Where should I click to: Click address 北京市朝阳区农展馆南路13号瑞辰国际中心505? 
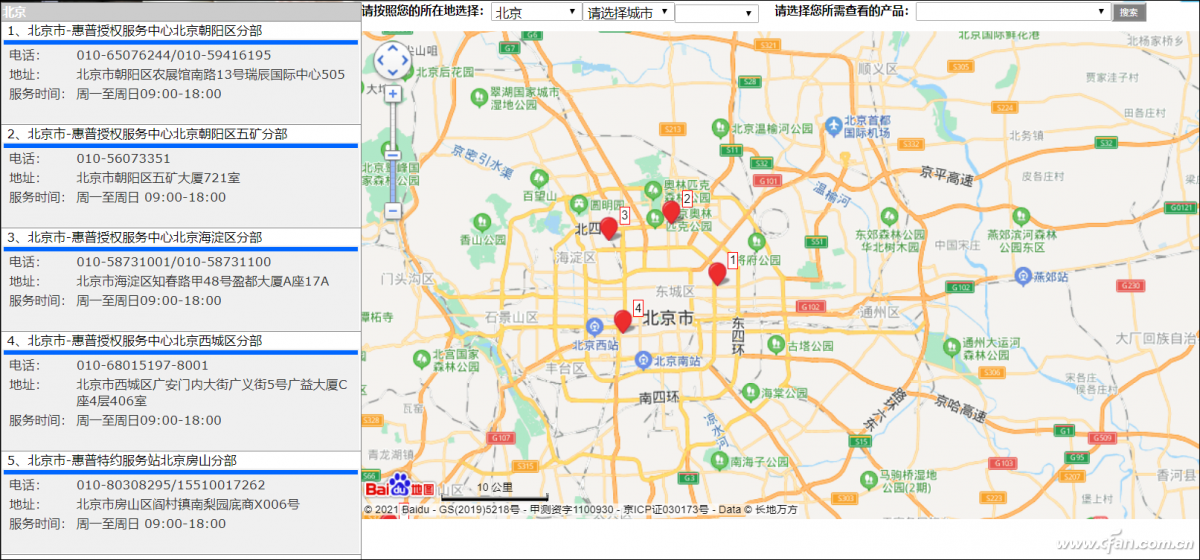211,74
